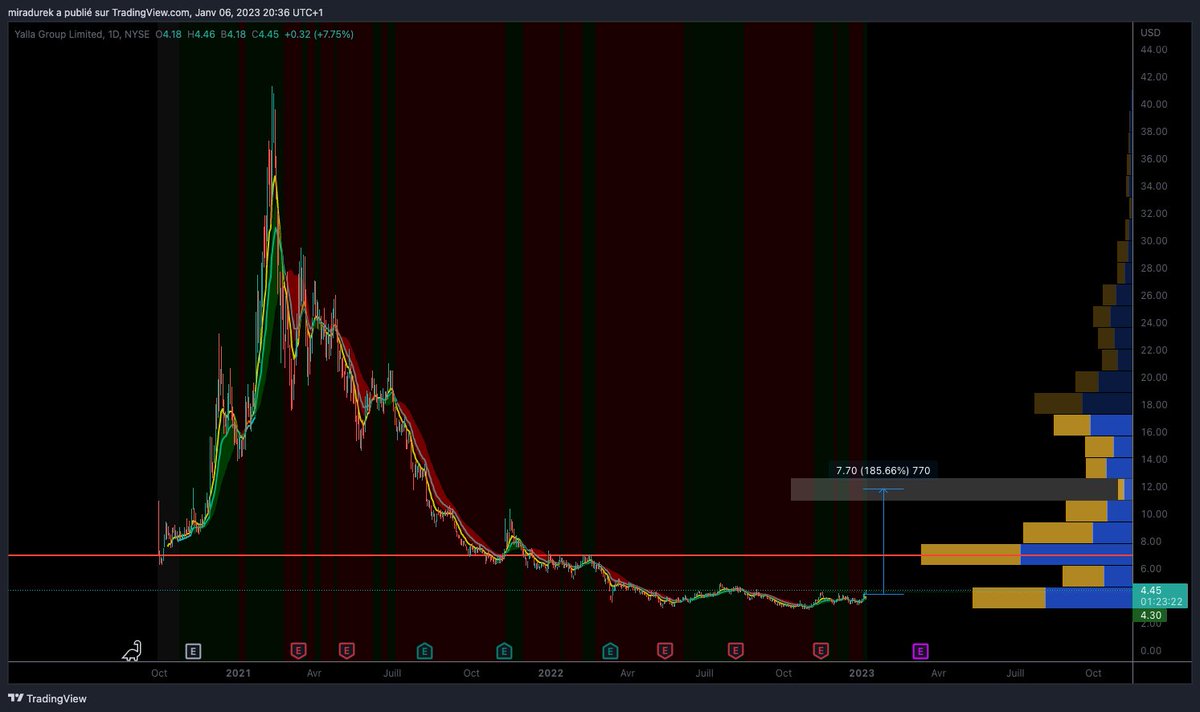
Task: Click the 2023 time axis label
Action: point(861,673)
